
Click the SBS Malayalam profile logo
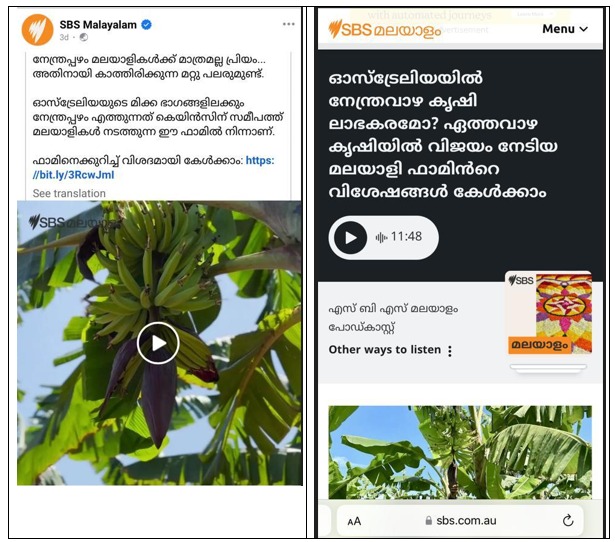37,30
